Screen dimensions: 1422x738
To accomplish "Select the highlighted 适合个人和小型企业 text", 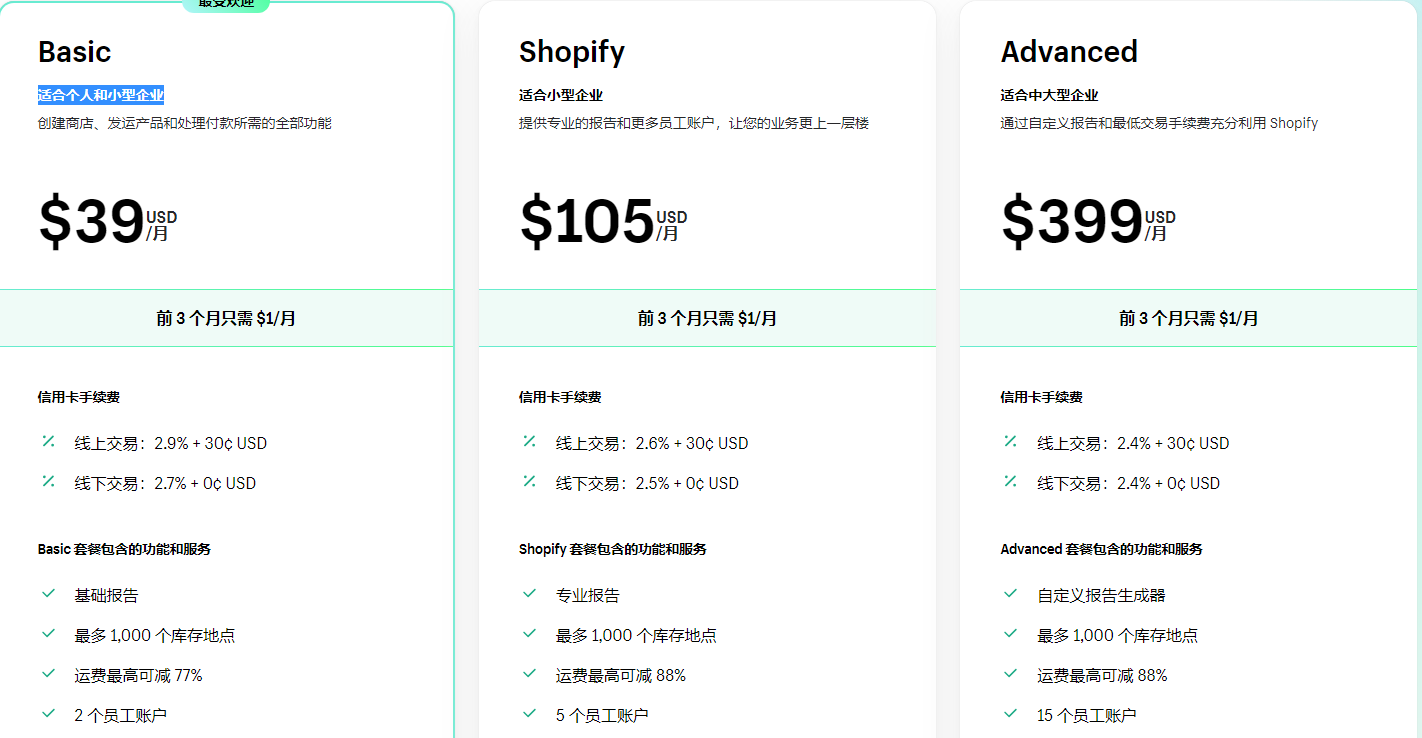I will tap(103, 95).
